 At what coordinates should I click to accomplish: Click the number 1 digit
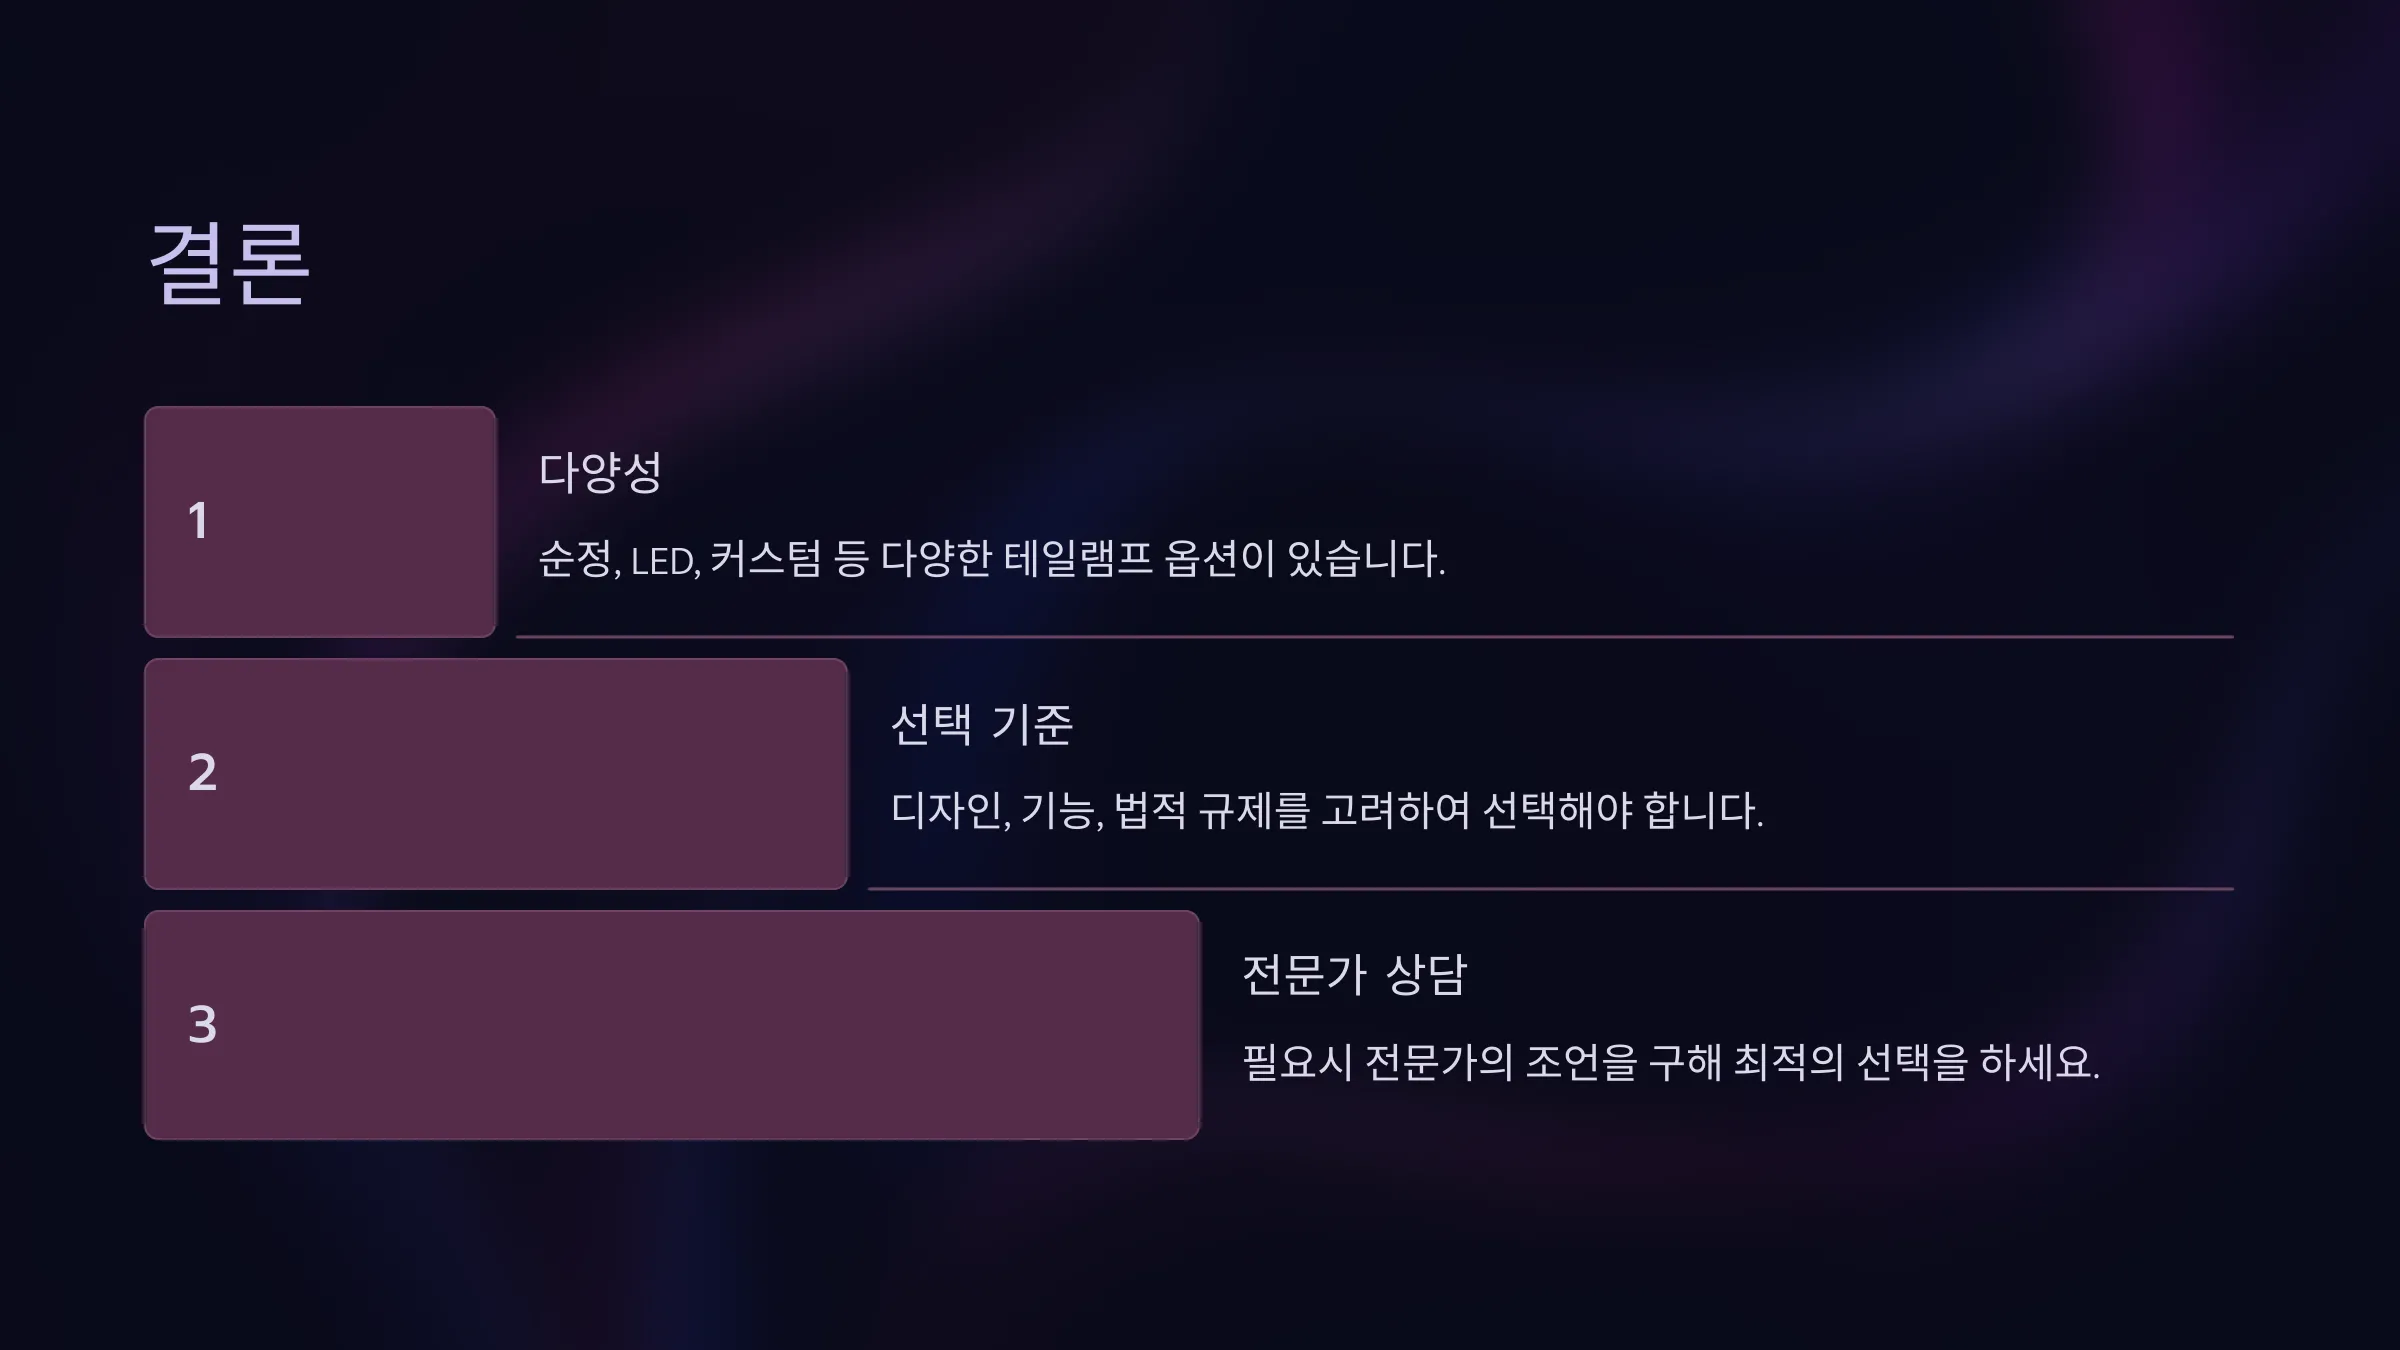pyautogui.click(x=198, y=521)
